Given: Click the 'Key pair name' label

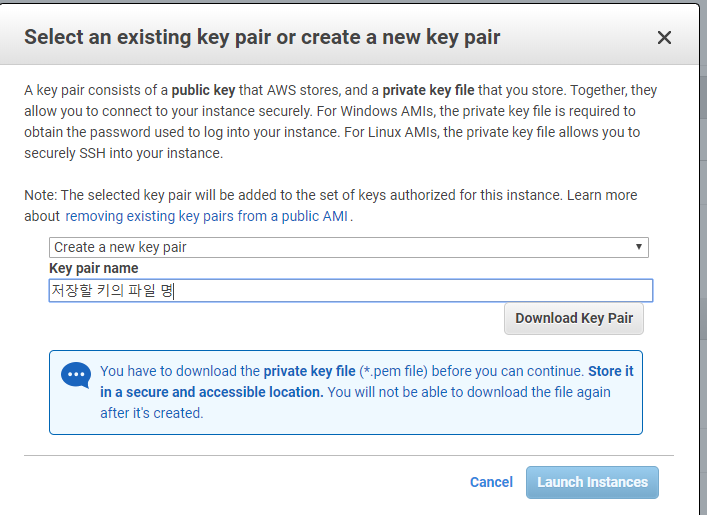Looking at the screenshot, I should 94,268.
